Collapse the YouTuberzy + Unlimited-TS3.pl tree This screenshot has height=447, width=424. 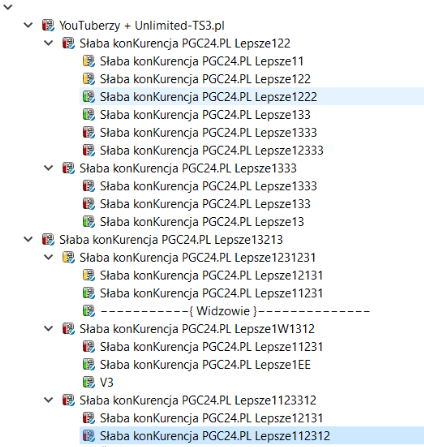(x=28, y=25)
